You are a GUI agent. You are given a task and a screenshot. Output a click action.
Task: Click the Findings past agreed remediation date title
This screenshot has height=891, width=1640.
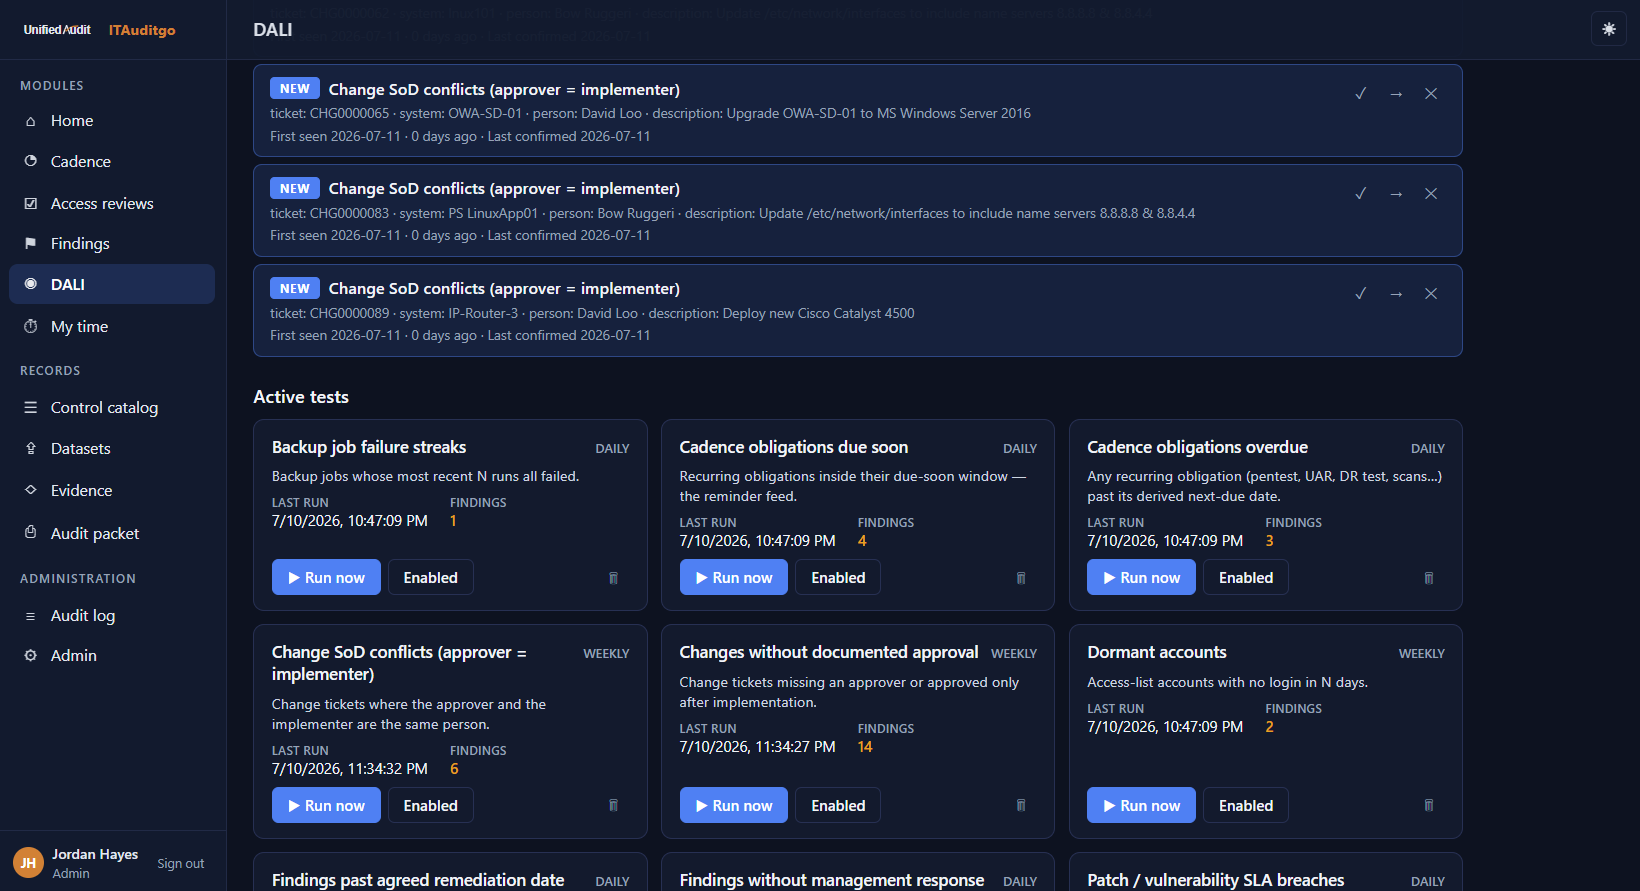pos(418,880)
